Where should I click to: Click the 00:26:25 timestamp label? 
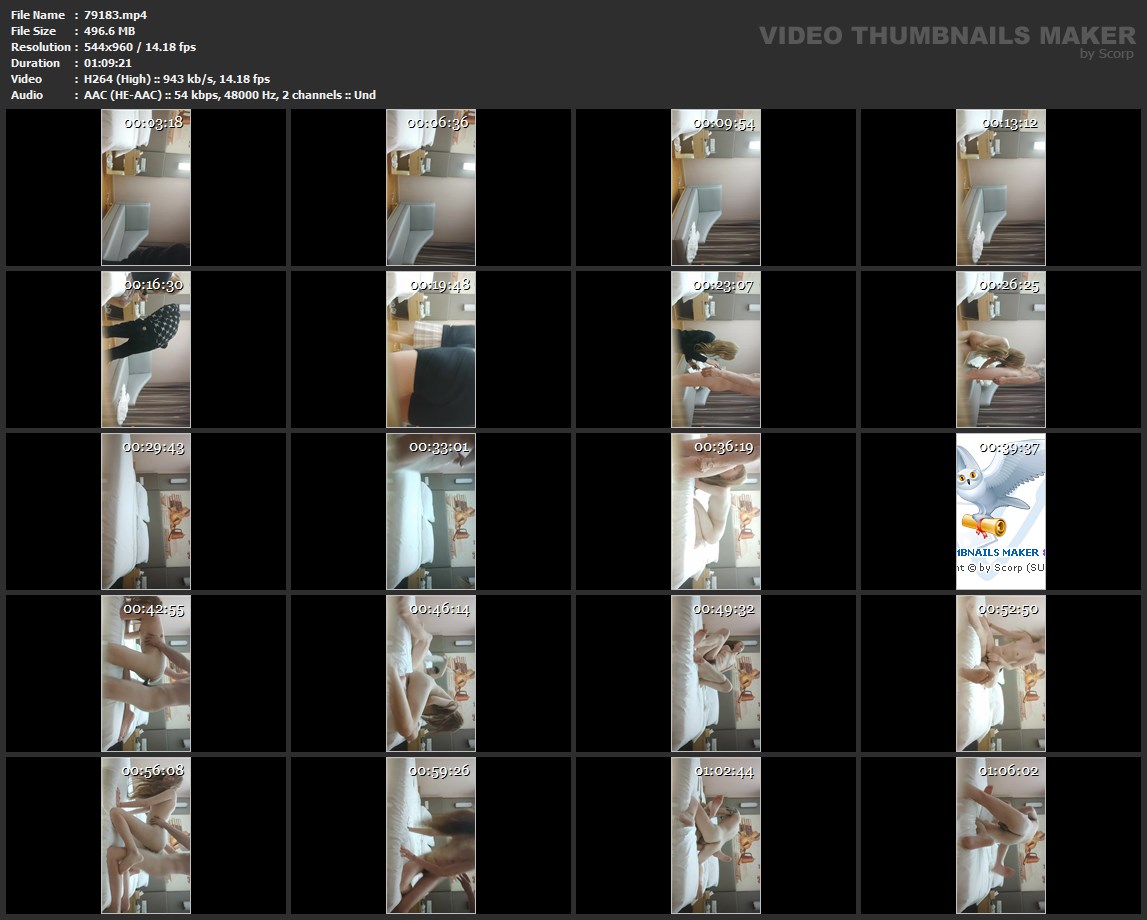click(1008, 285)
